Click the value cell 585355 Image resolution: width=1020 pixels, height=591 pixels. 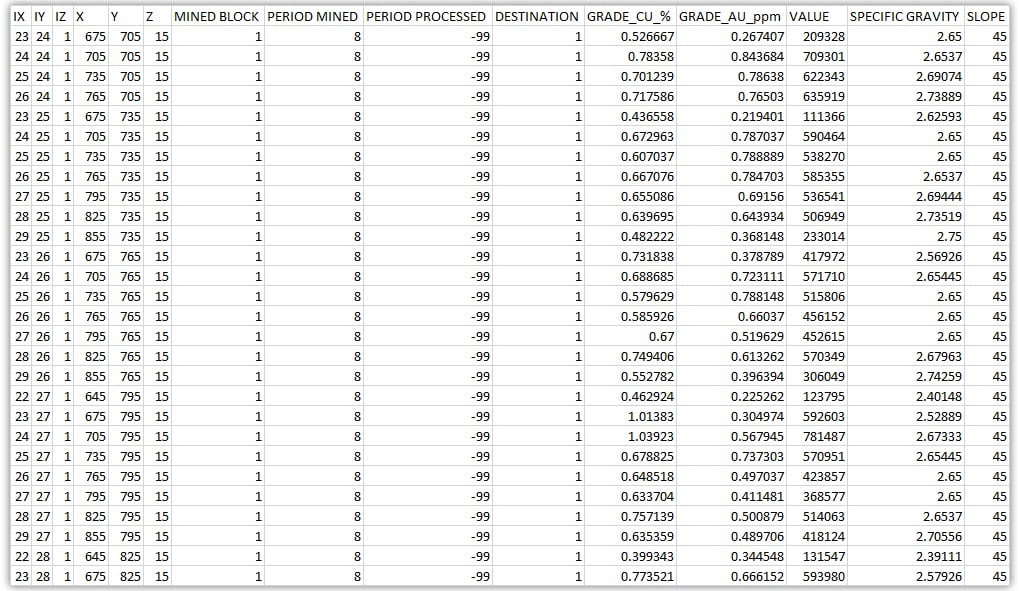click(x=816, y=177)
